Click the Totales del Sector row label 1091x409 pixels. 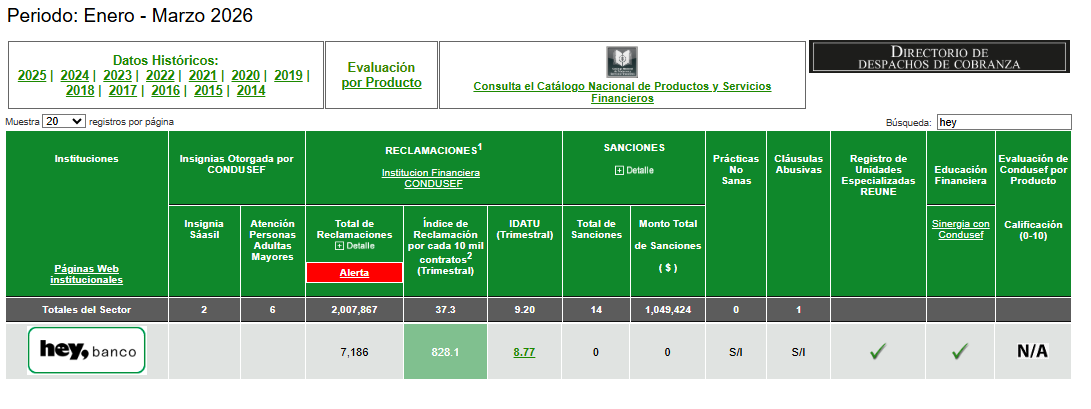click(86, 310)
